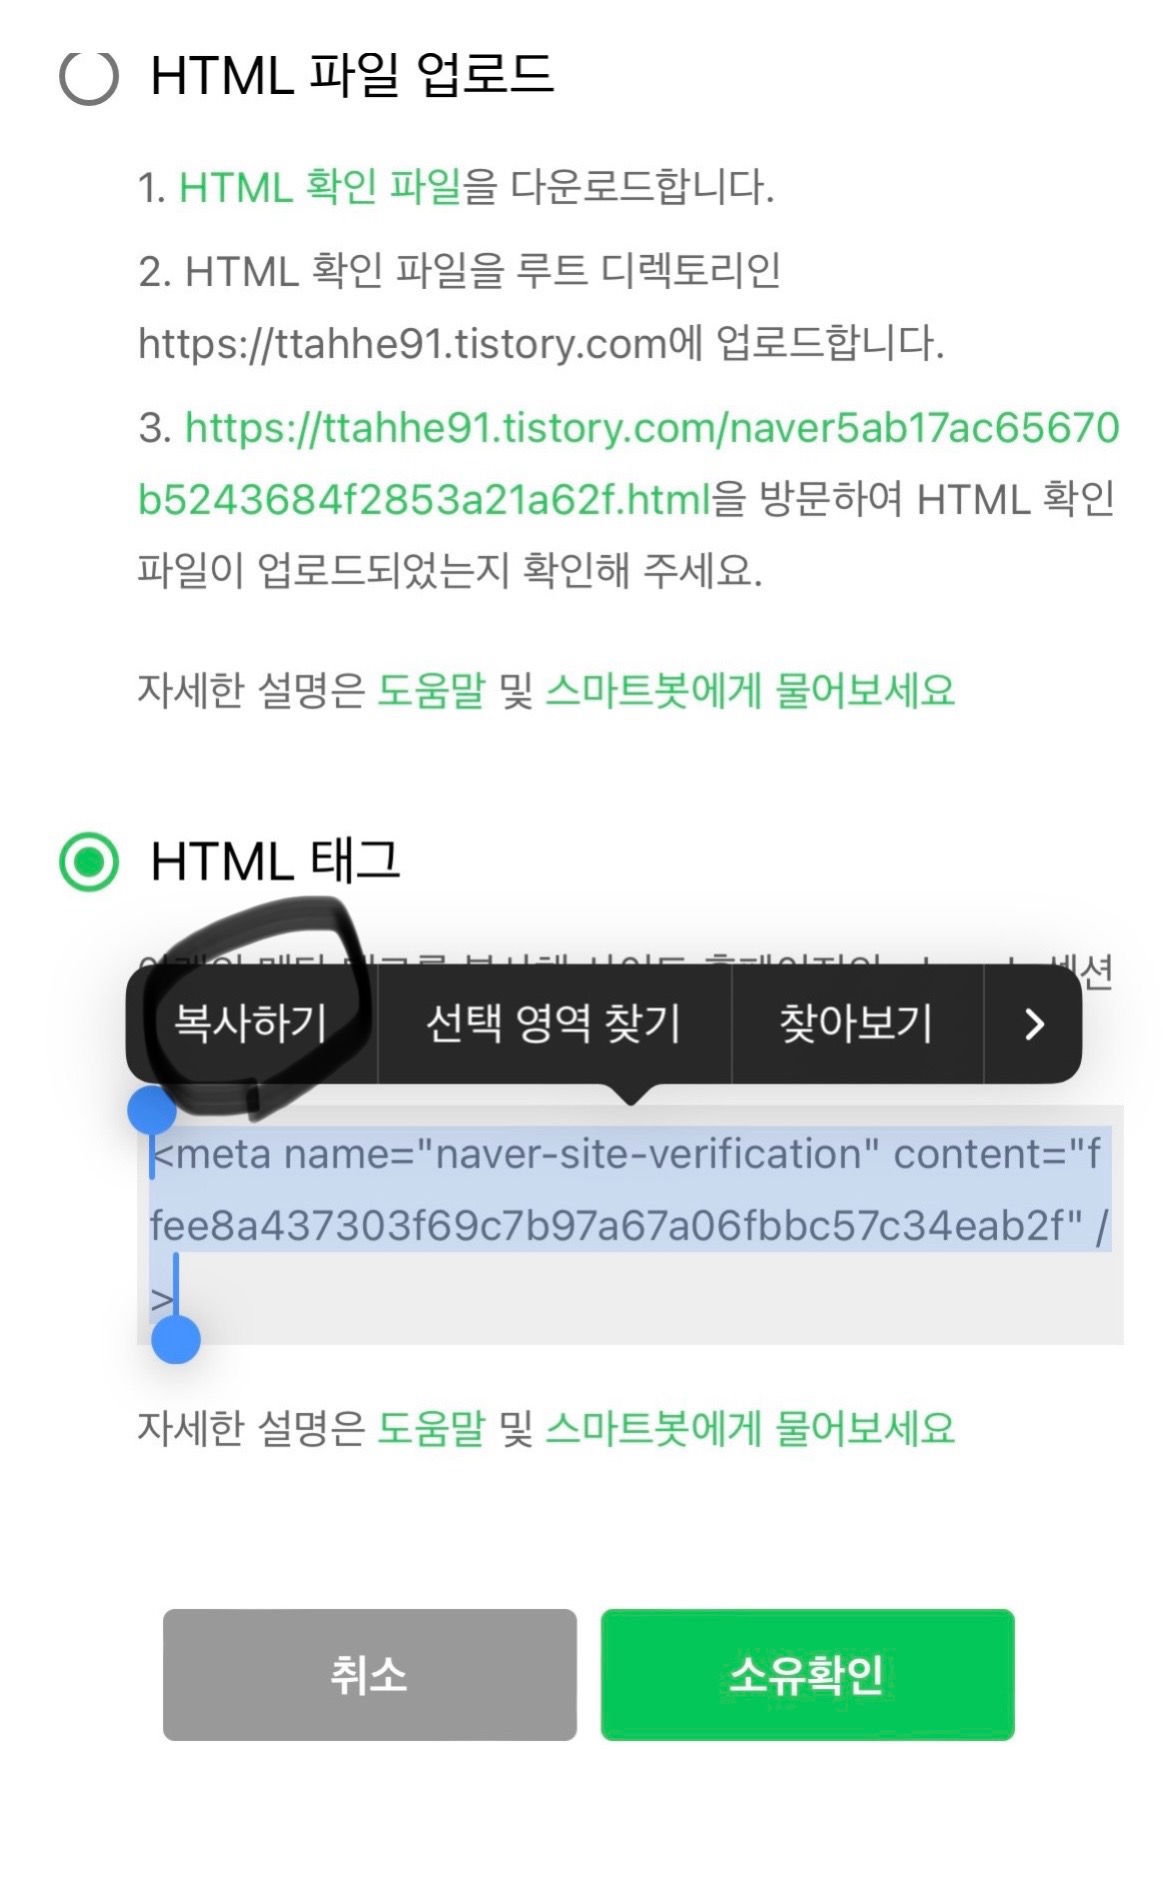Select the HTML 태그 radio button
1163x1880 pixels.
click(89, 861)
